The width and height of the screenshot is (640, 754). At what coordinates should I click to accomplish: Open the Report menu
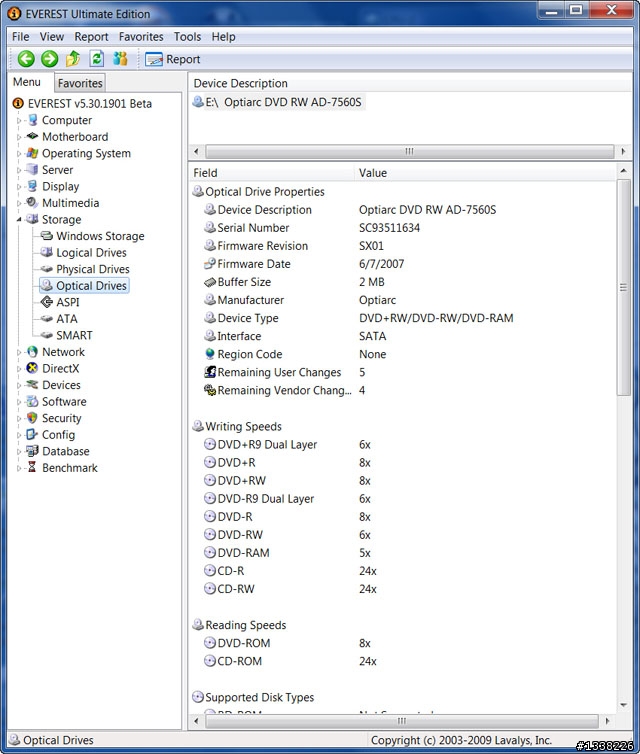(91, 37)
